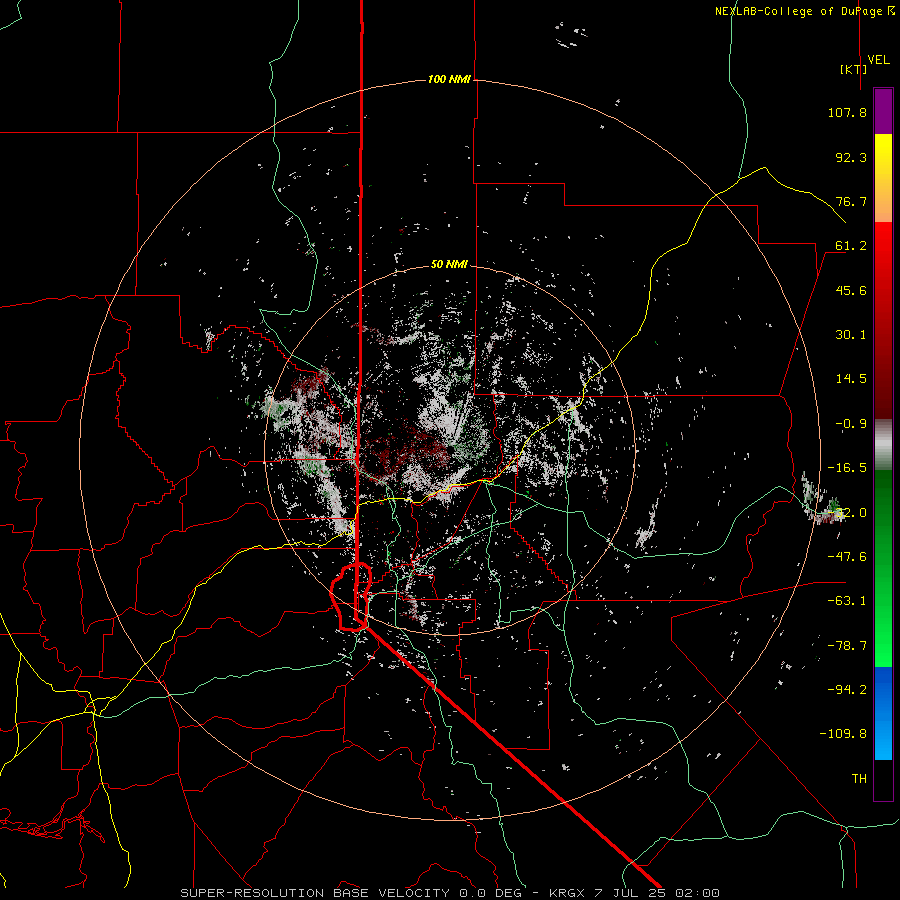Pick the gray near-zero segment of color bar

(x=883, y=445)
